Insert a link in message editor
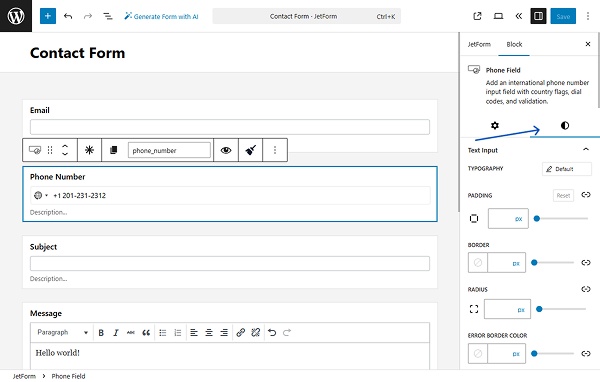600x382 pixels. 240,333
